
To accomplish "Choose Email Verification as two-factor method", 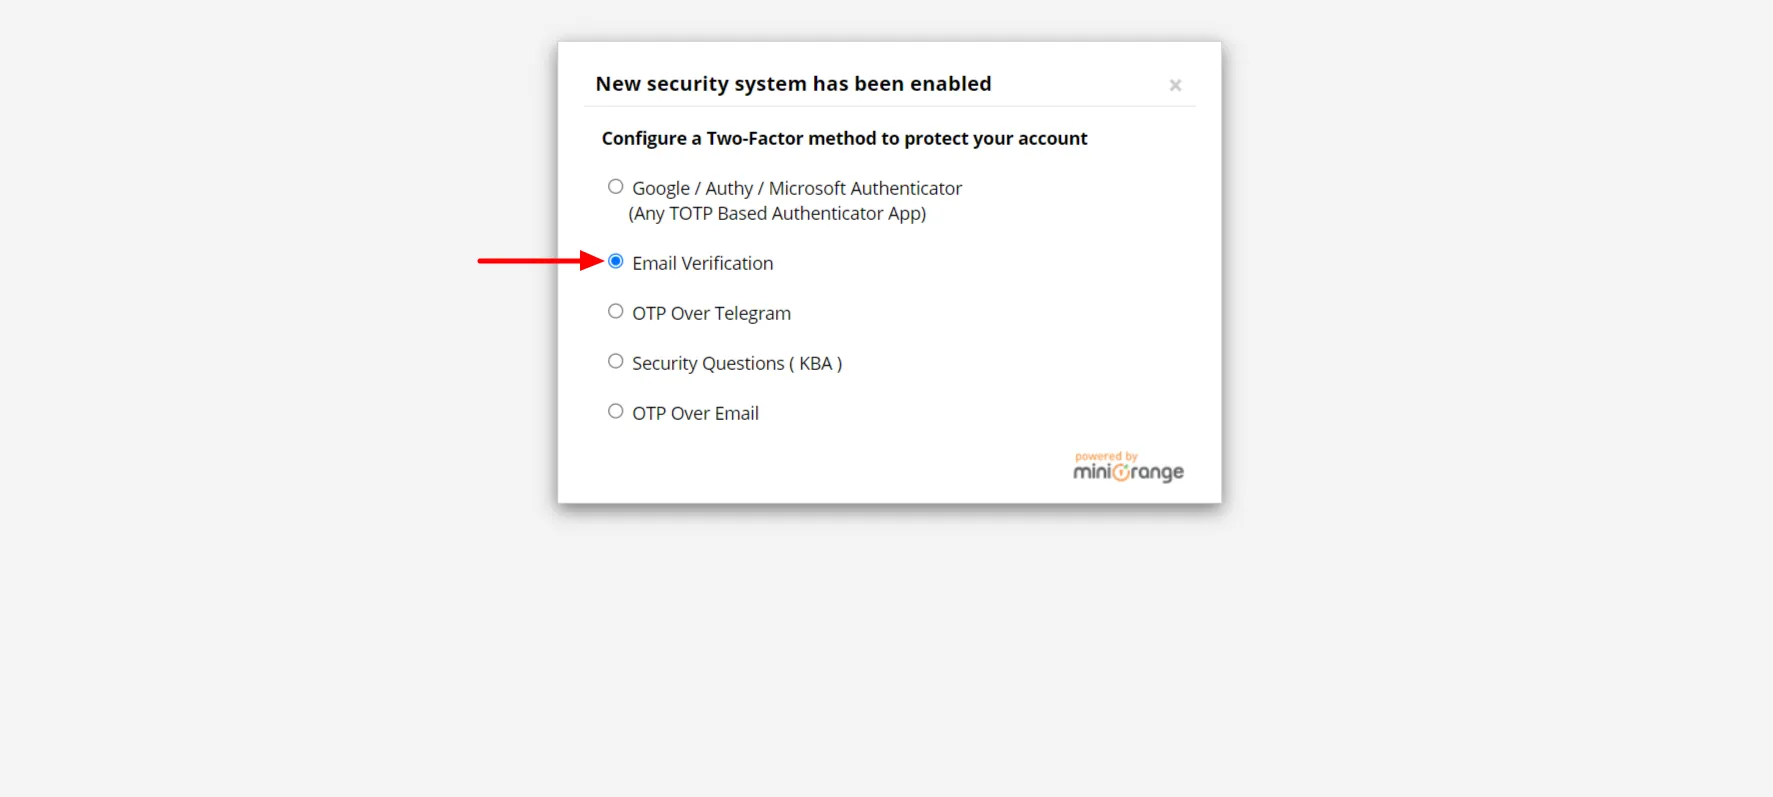I will click(615, 260).
